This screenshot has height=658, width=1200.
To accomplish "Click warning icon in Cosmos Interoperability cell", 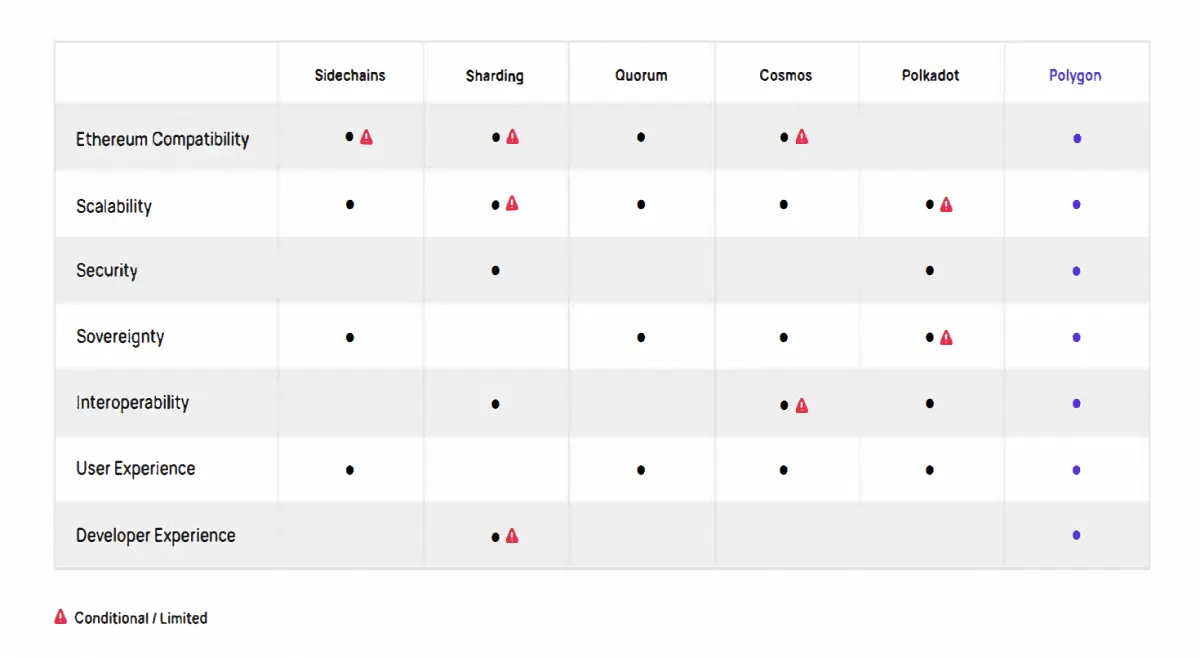I will [801, 405].
